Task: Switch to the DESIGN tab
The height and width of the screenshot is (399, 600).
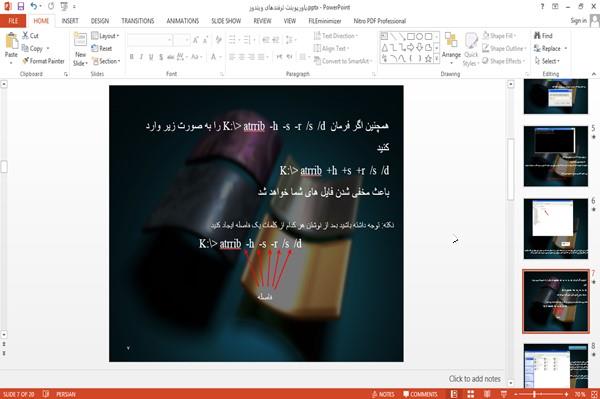Action: 100,21
